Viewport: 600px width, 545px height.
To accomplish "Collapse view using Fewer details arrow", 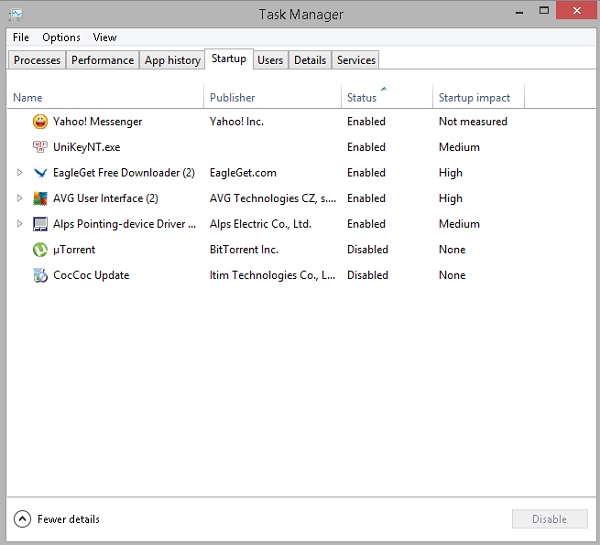I will click(x=22, y=519).
